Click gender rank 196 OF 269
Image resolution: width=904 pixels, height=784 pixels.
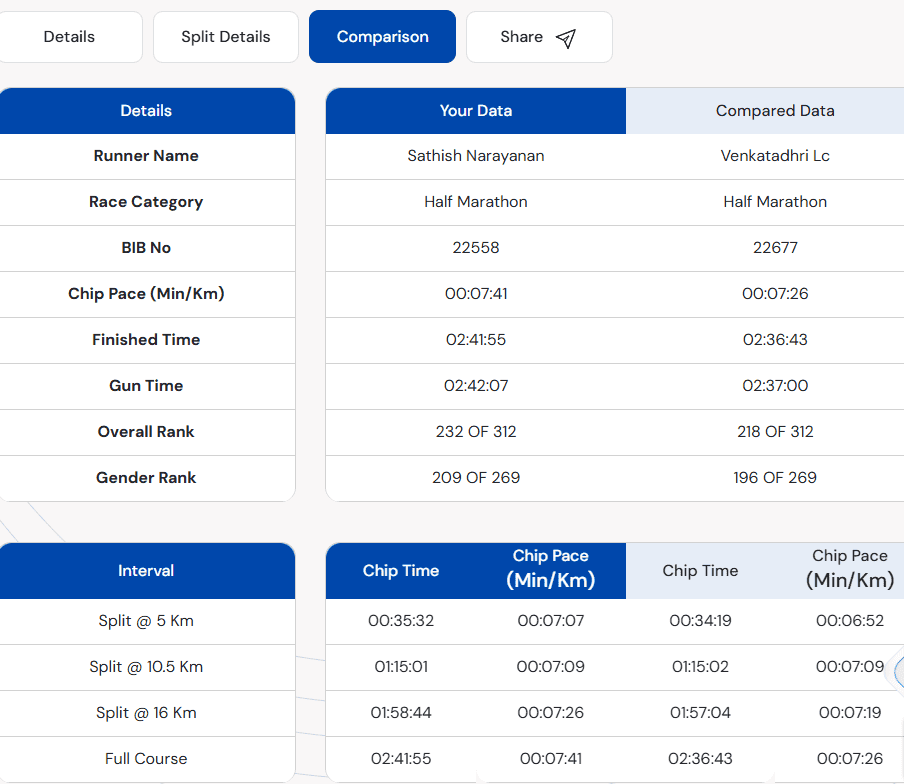click(775, 477)
